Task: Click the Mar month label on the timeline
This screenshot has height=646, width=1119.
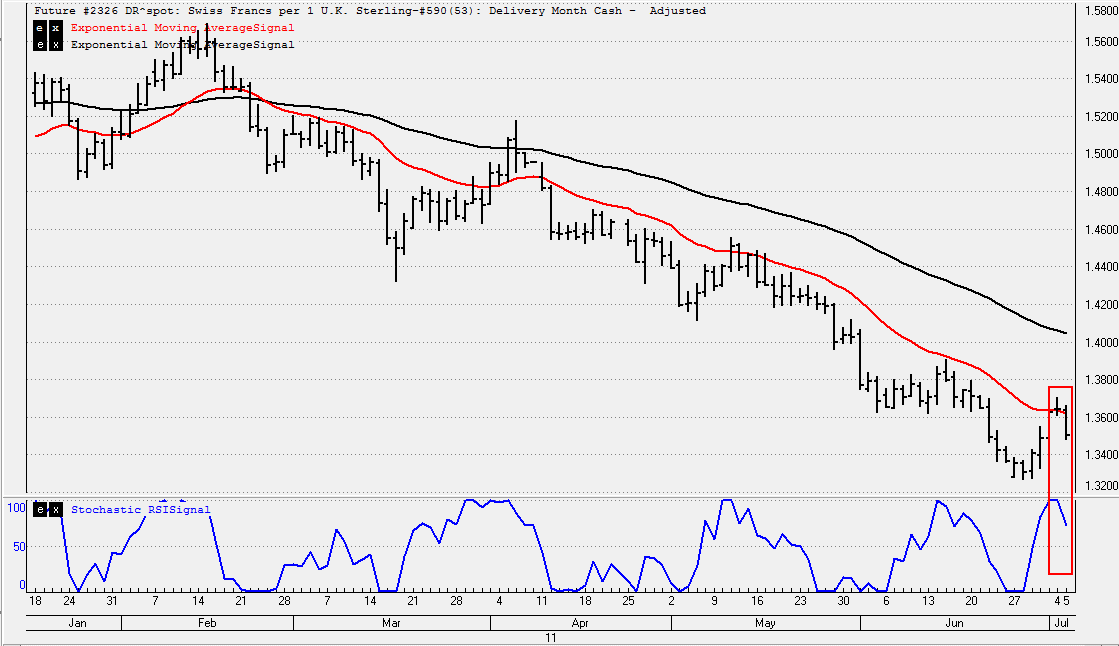Action: coord(391,623)
